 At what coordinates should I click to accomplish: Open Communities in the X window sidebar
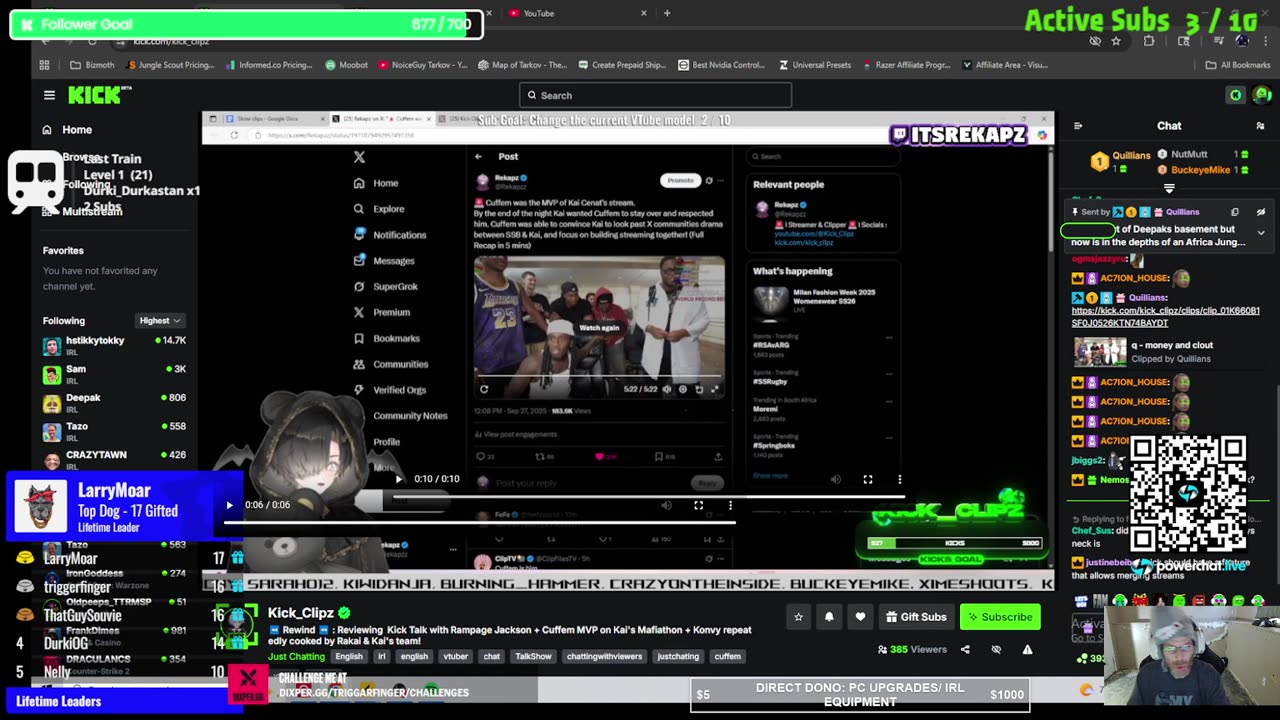point(391,364)
